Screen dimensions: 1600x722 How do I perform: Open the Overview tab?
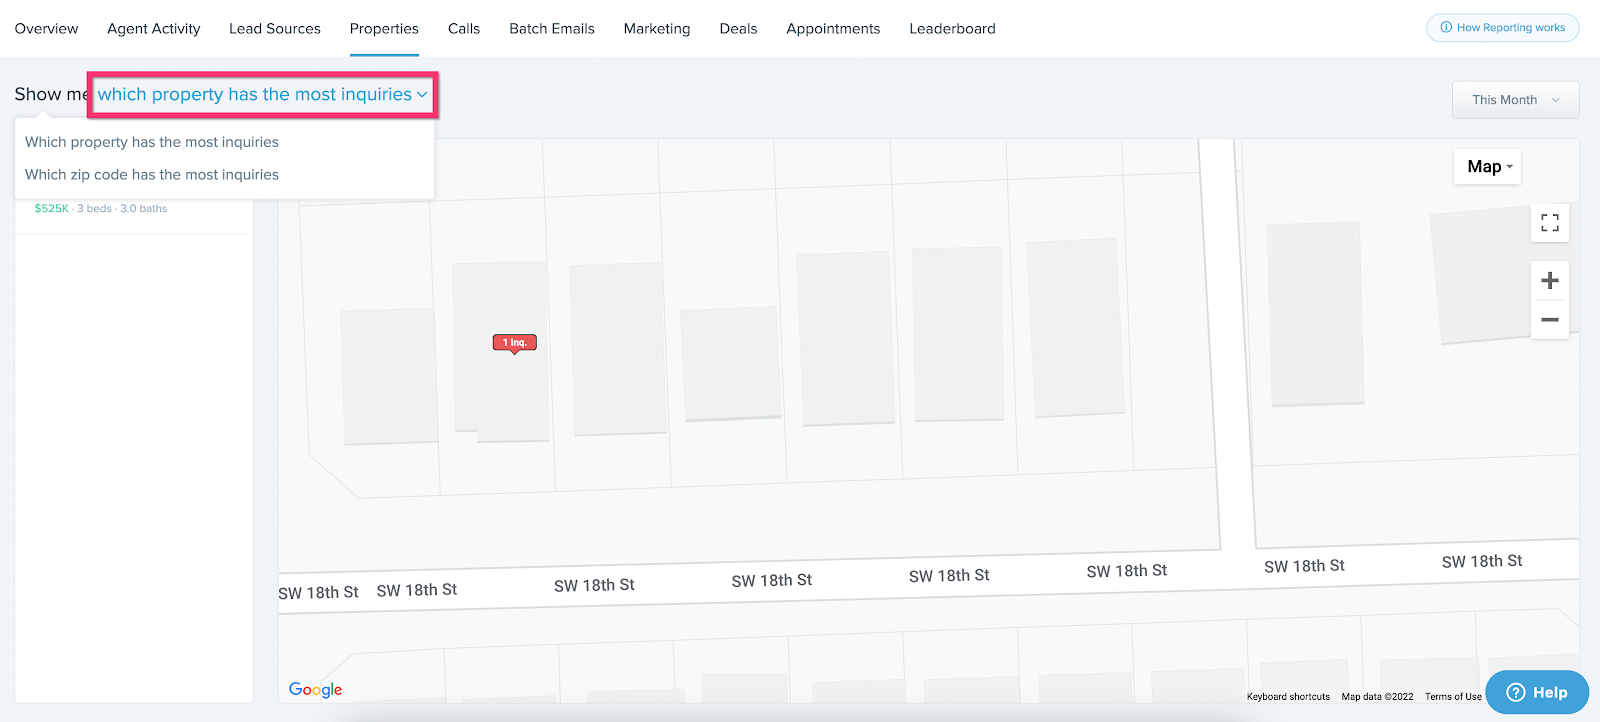[x=46, y=29]
